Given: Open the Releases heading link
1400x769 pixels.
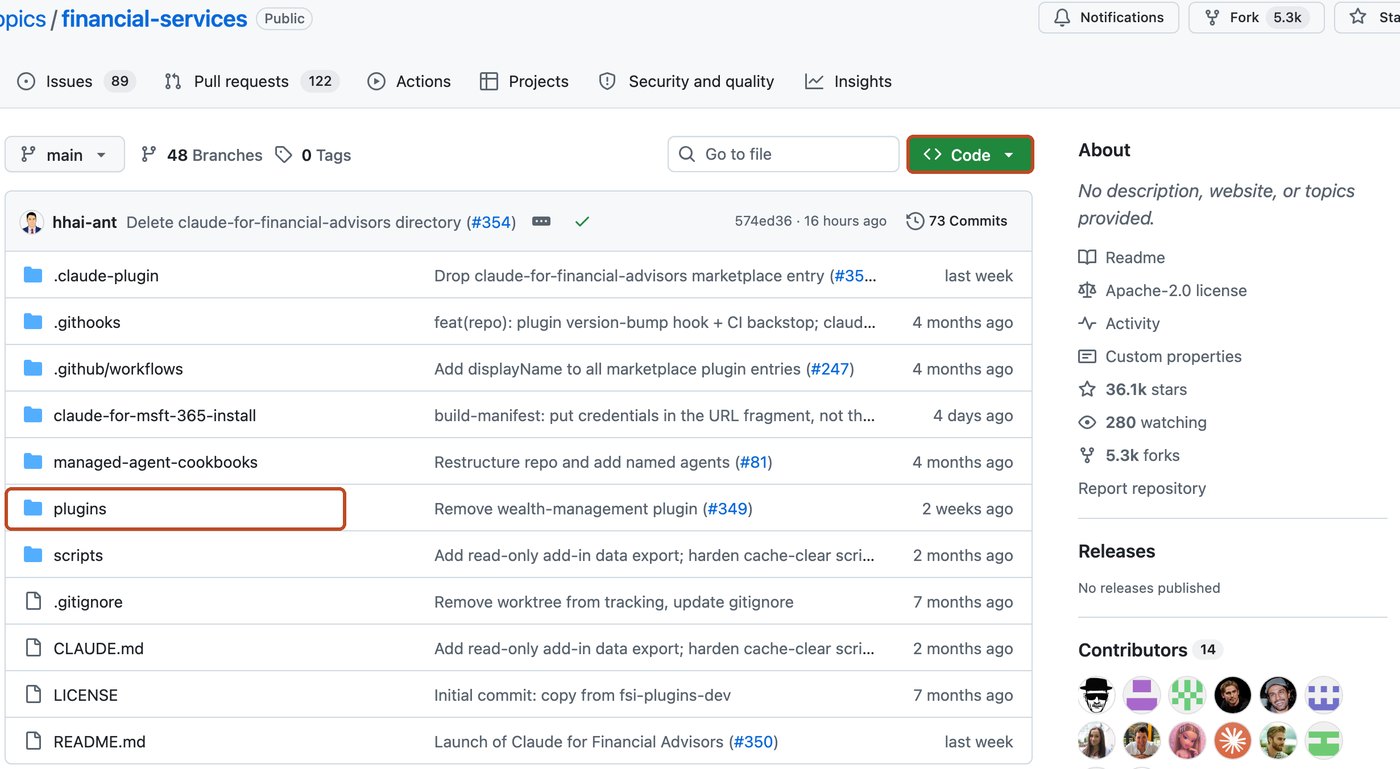Looking at the screenshot, I should [x=1116, y=551].
